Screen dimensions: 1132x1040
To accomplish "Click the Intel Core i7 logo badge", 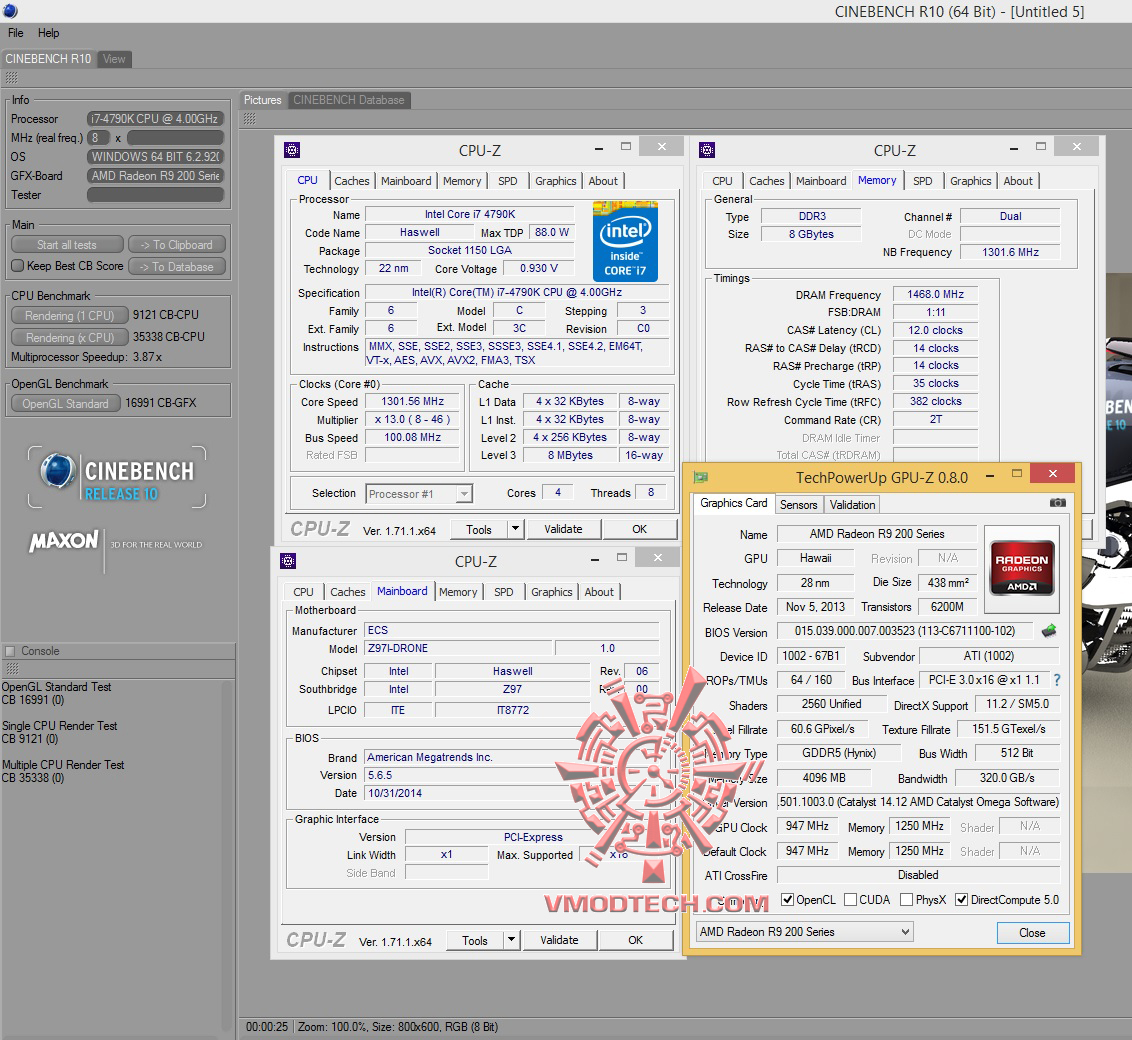I will [x=625, y=241].
